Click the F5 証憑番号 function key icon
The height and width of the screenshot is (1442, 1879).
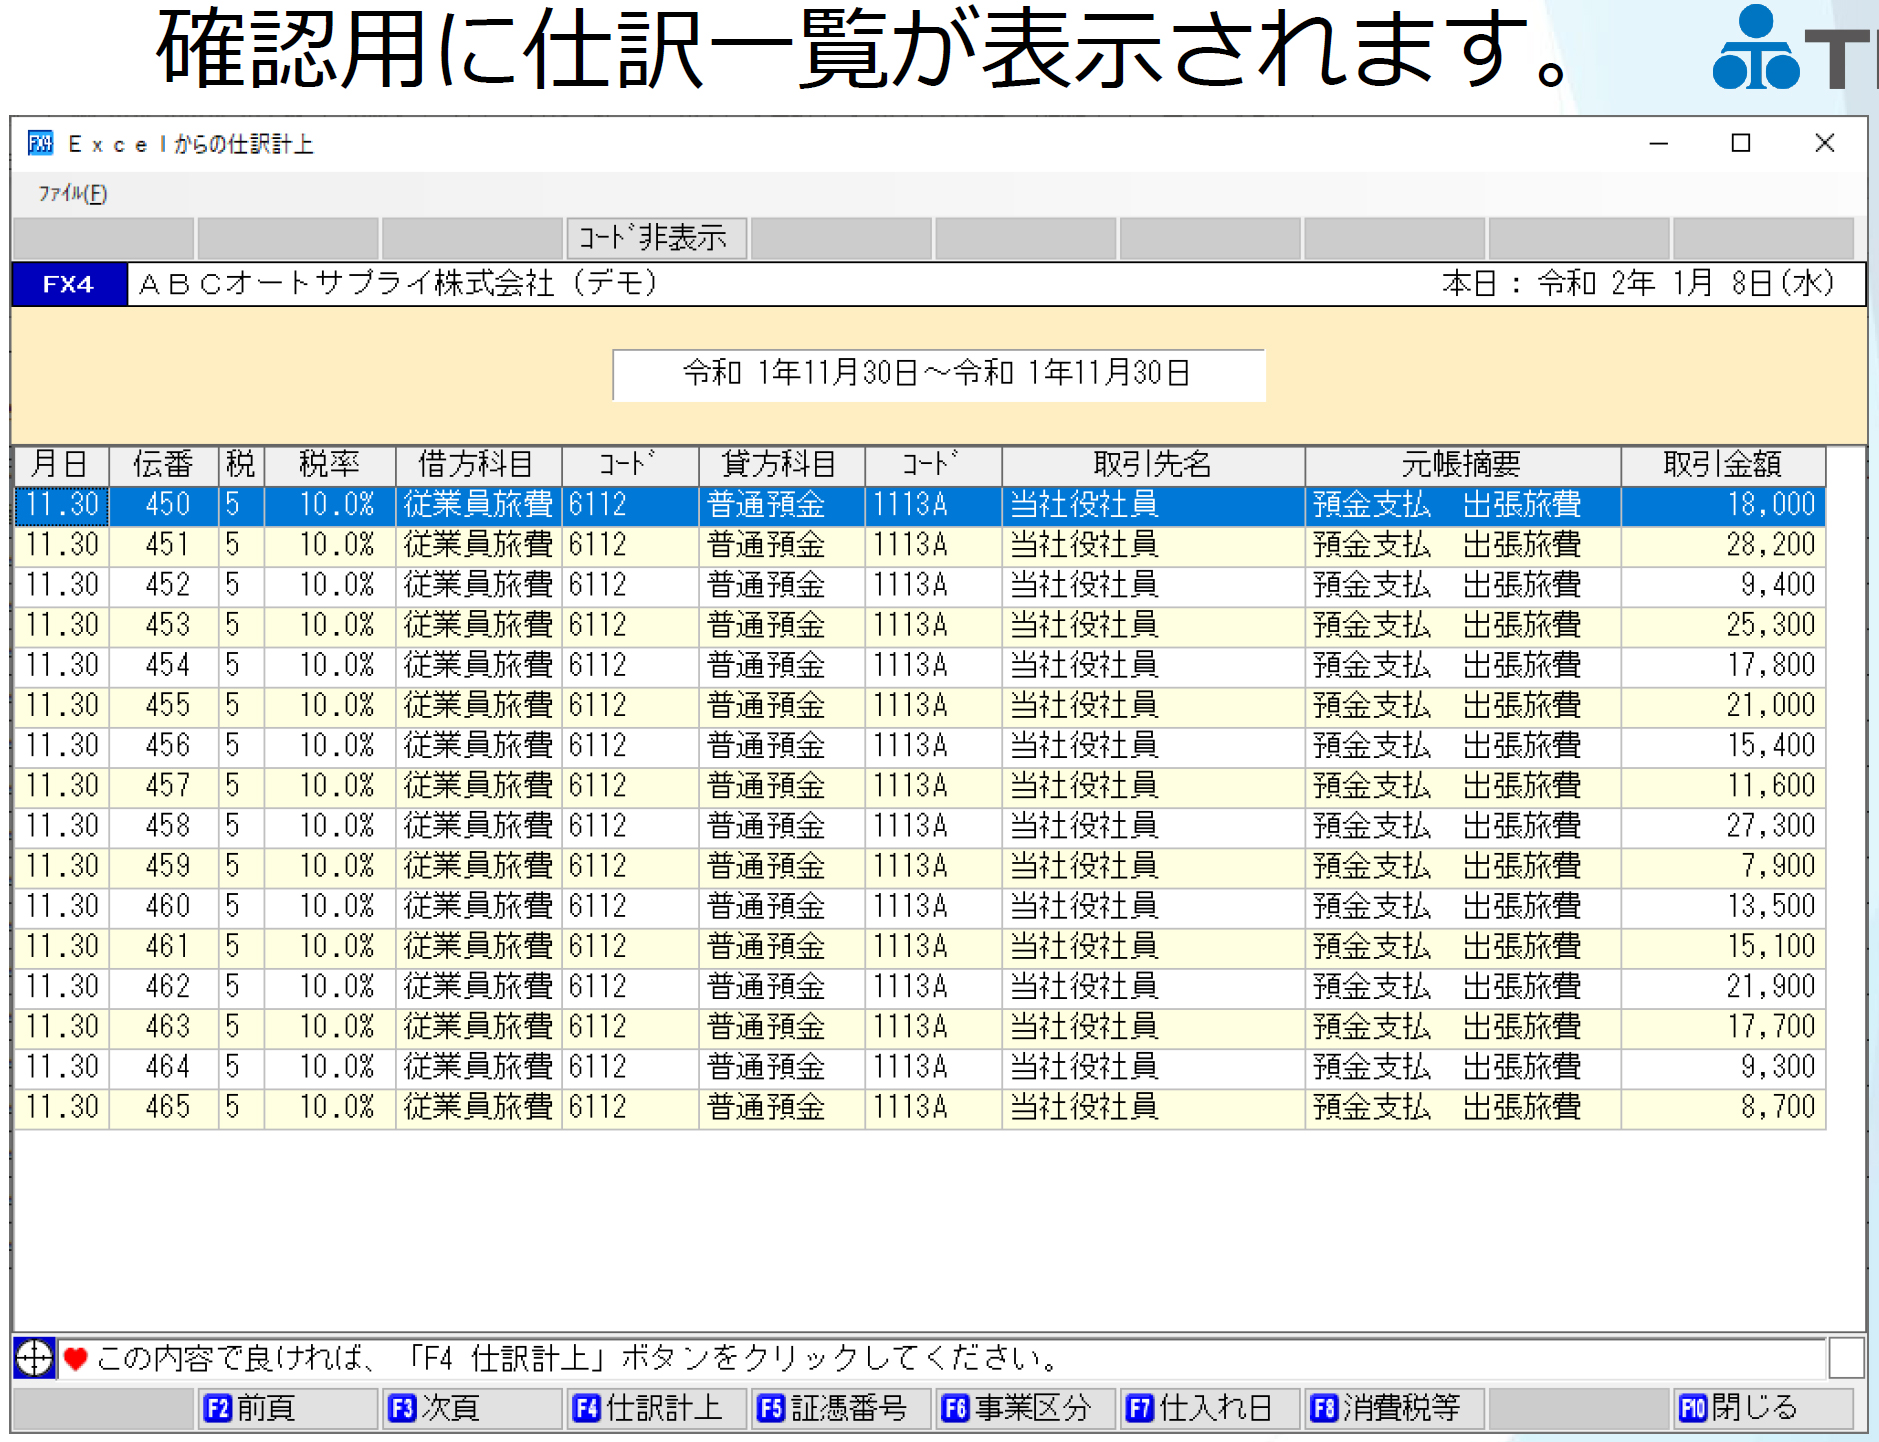click(771, 1408)
